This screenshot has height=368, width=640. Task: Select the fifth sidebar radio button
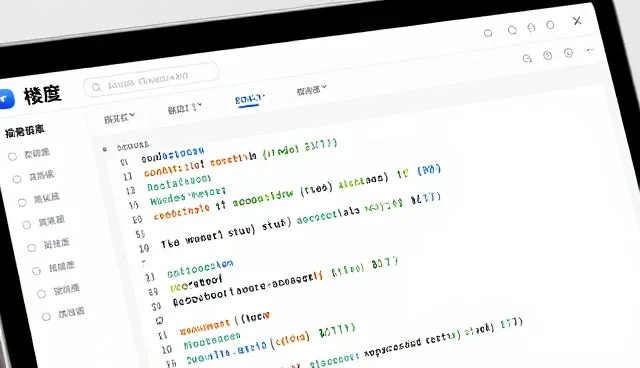(31, 248)
